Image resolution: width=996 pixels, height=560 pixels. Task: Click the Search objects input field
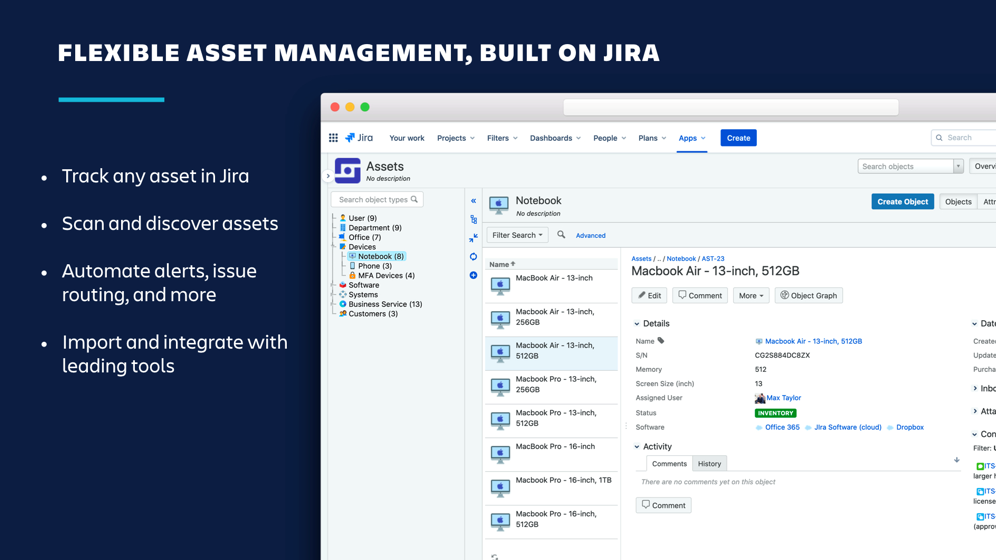click(906, 166)
